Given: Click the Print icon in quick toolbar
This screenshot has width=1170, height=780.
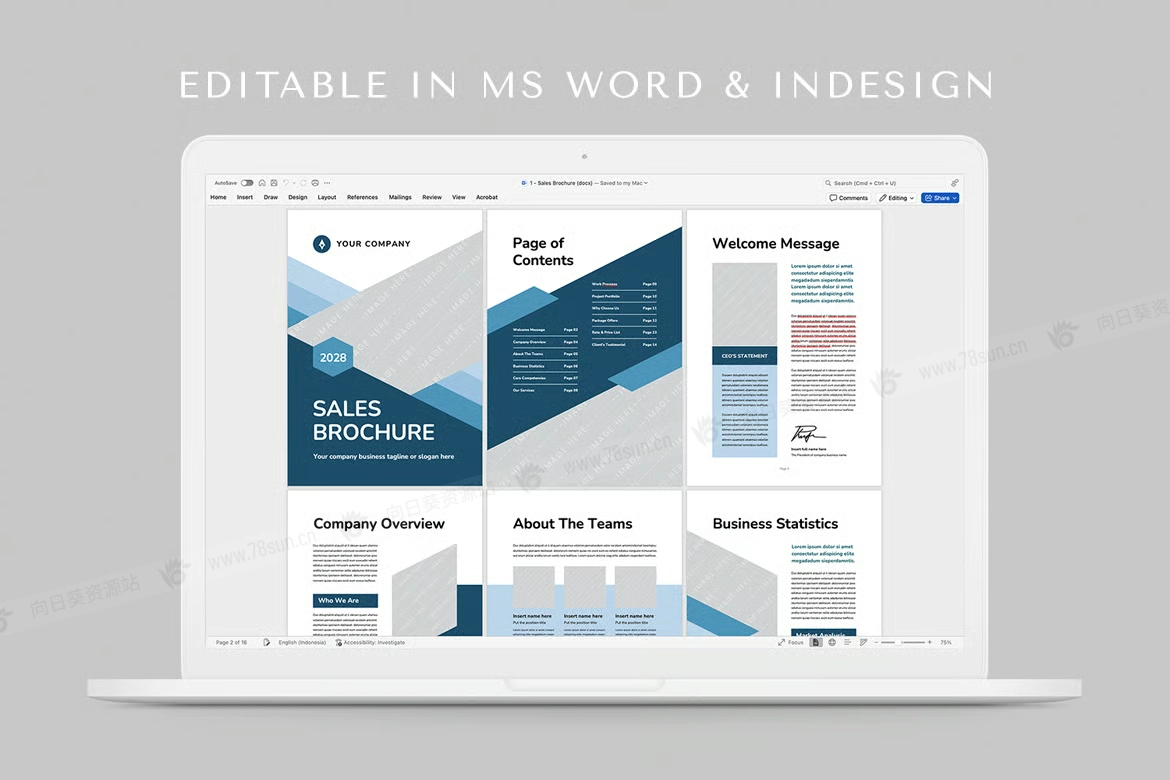Looking at the screenshot, I should point(315,183).
